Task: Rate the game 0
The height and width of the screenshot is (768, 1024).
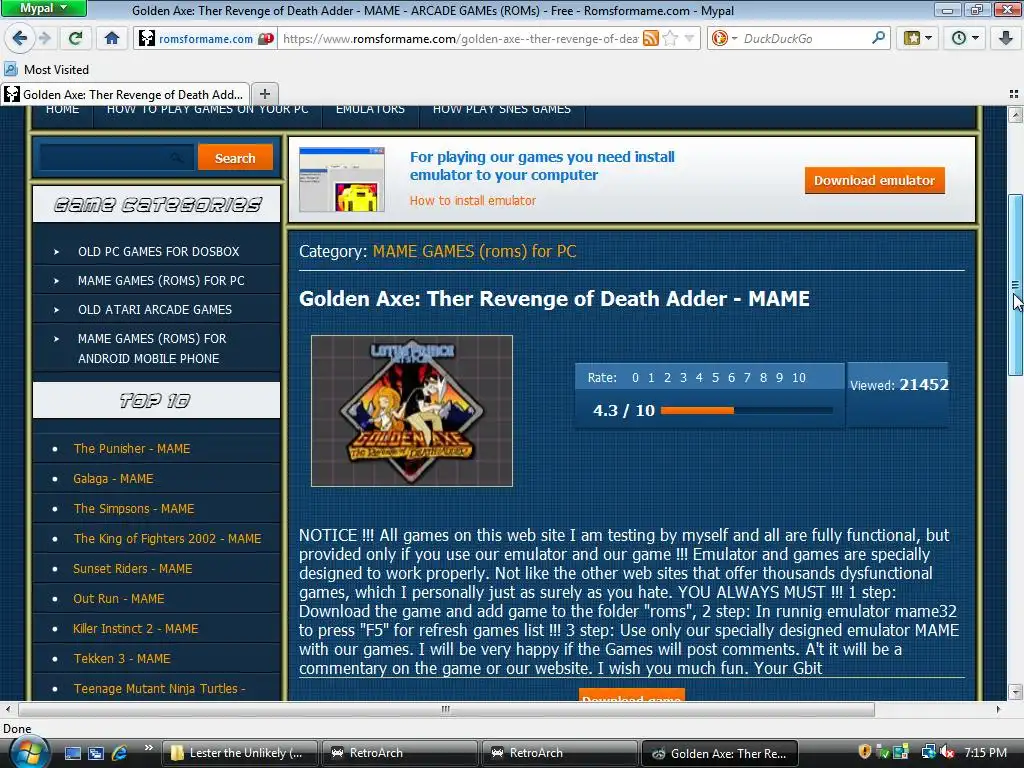Action: [635, 377]
